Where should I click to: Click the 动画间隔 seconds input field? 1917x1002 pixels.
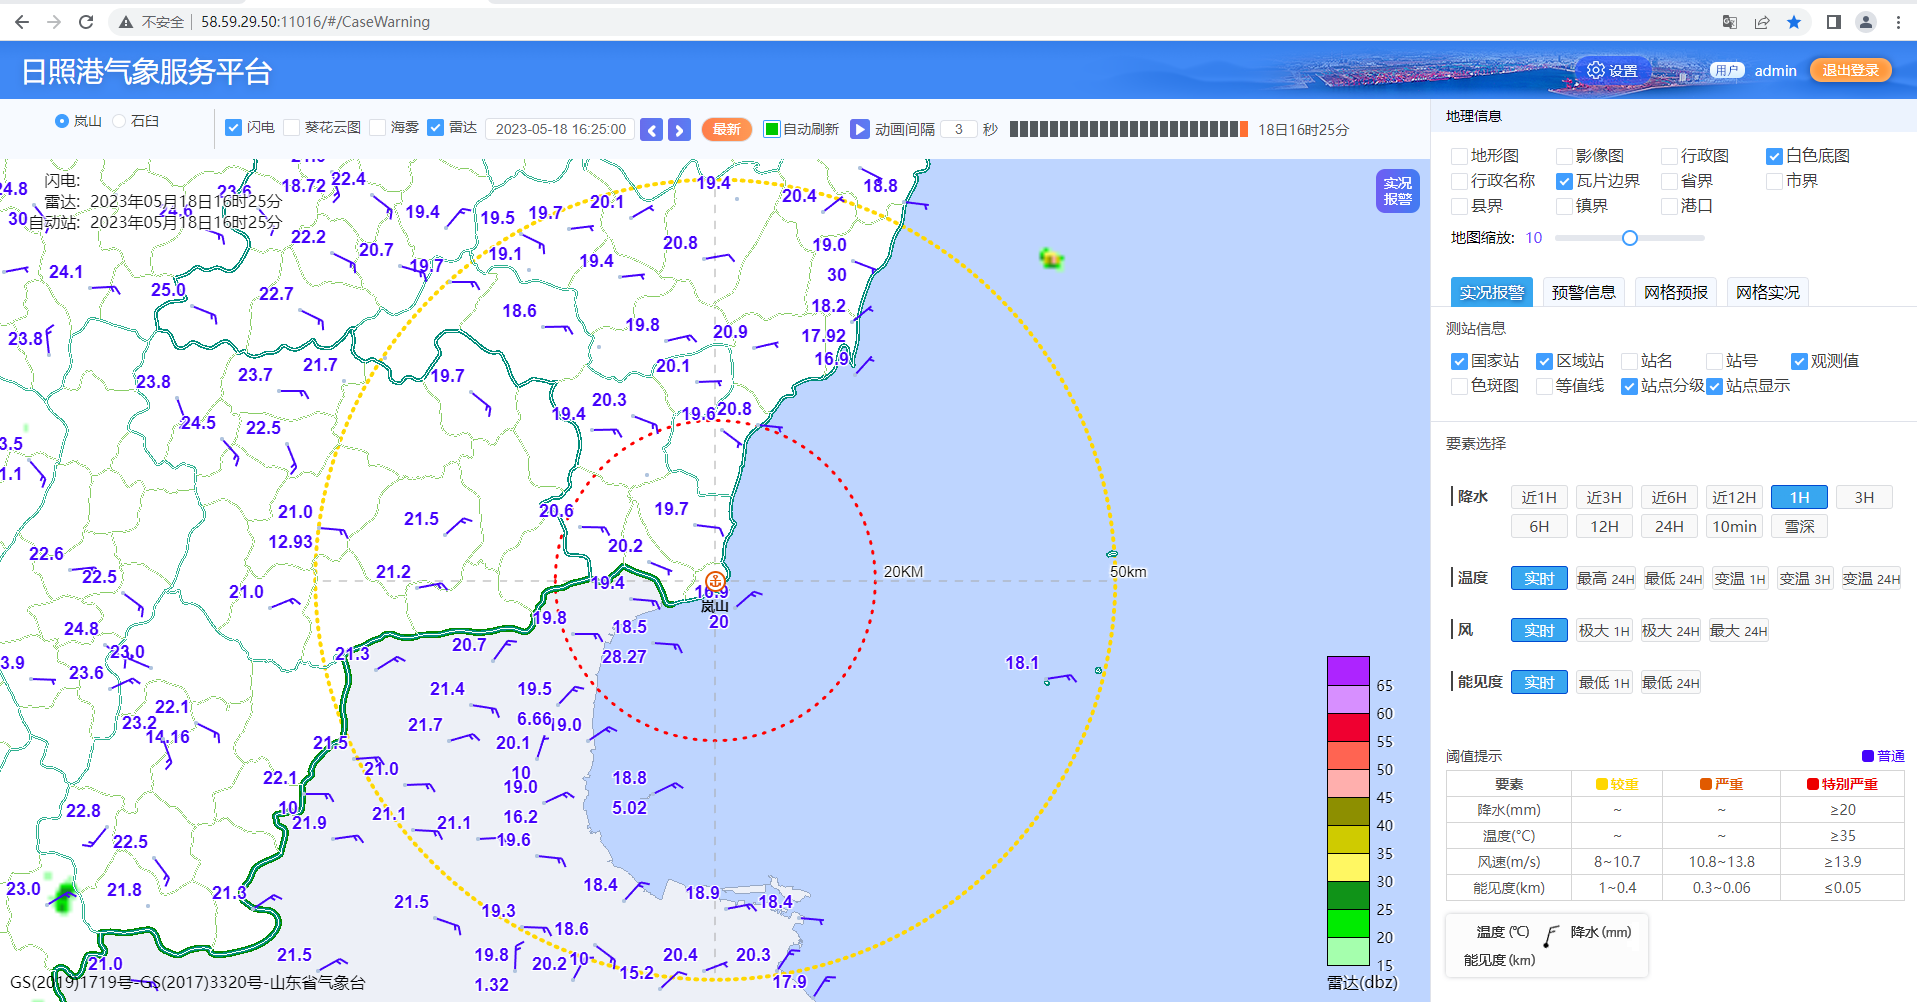point(958,129)
